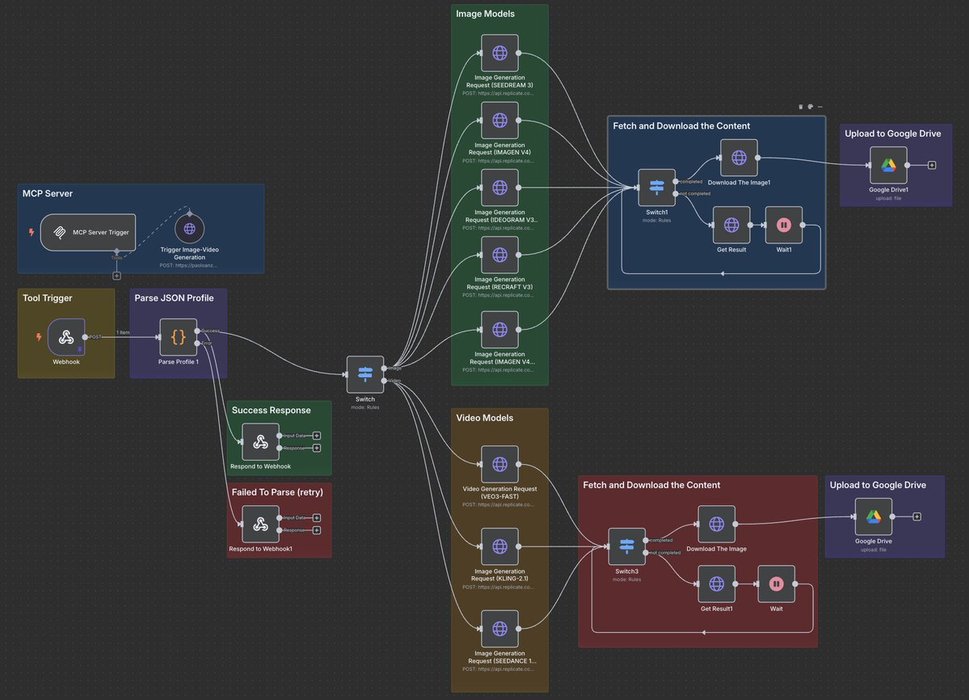Select the SEEDREAM 3 image request node
969x700 pixels.
pyautogui.click(x=499, y=53)
